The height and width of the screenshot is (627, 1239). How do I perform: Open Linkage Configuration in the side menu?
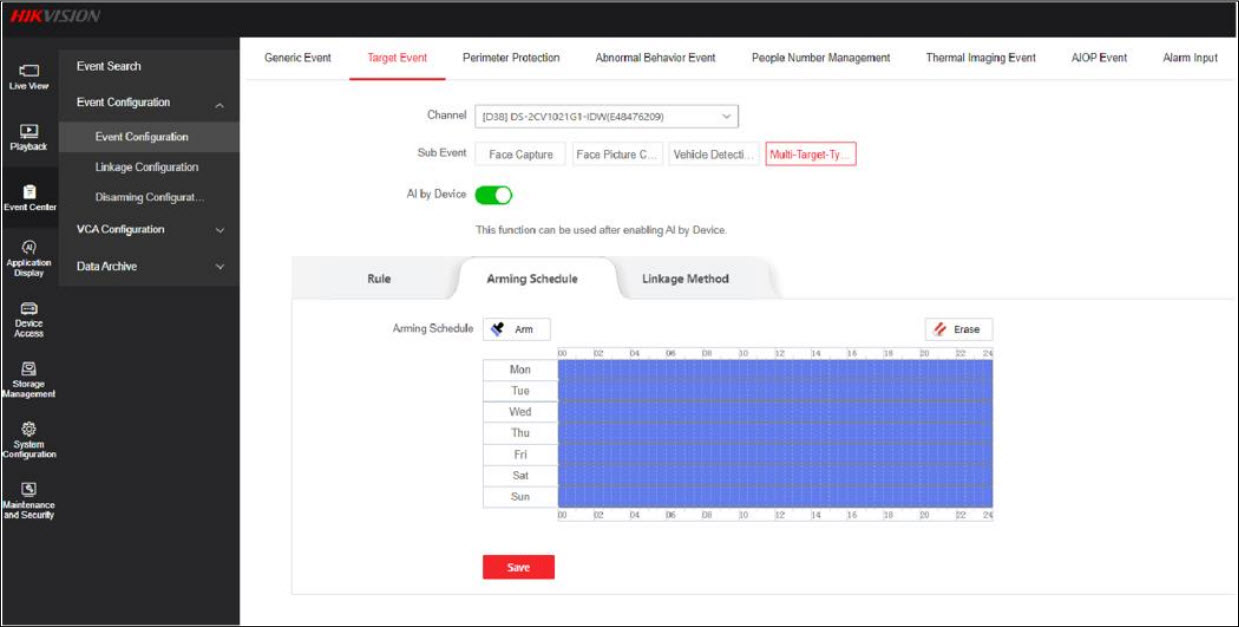pos(147,167)
